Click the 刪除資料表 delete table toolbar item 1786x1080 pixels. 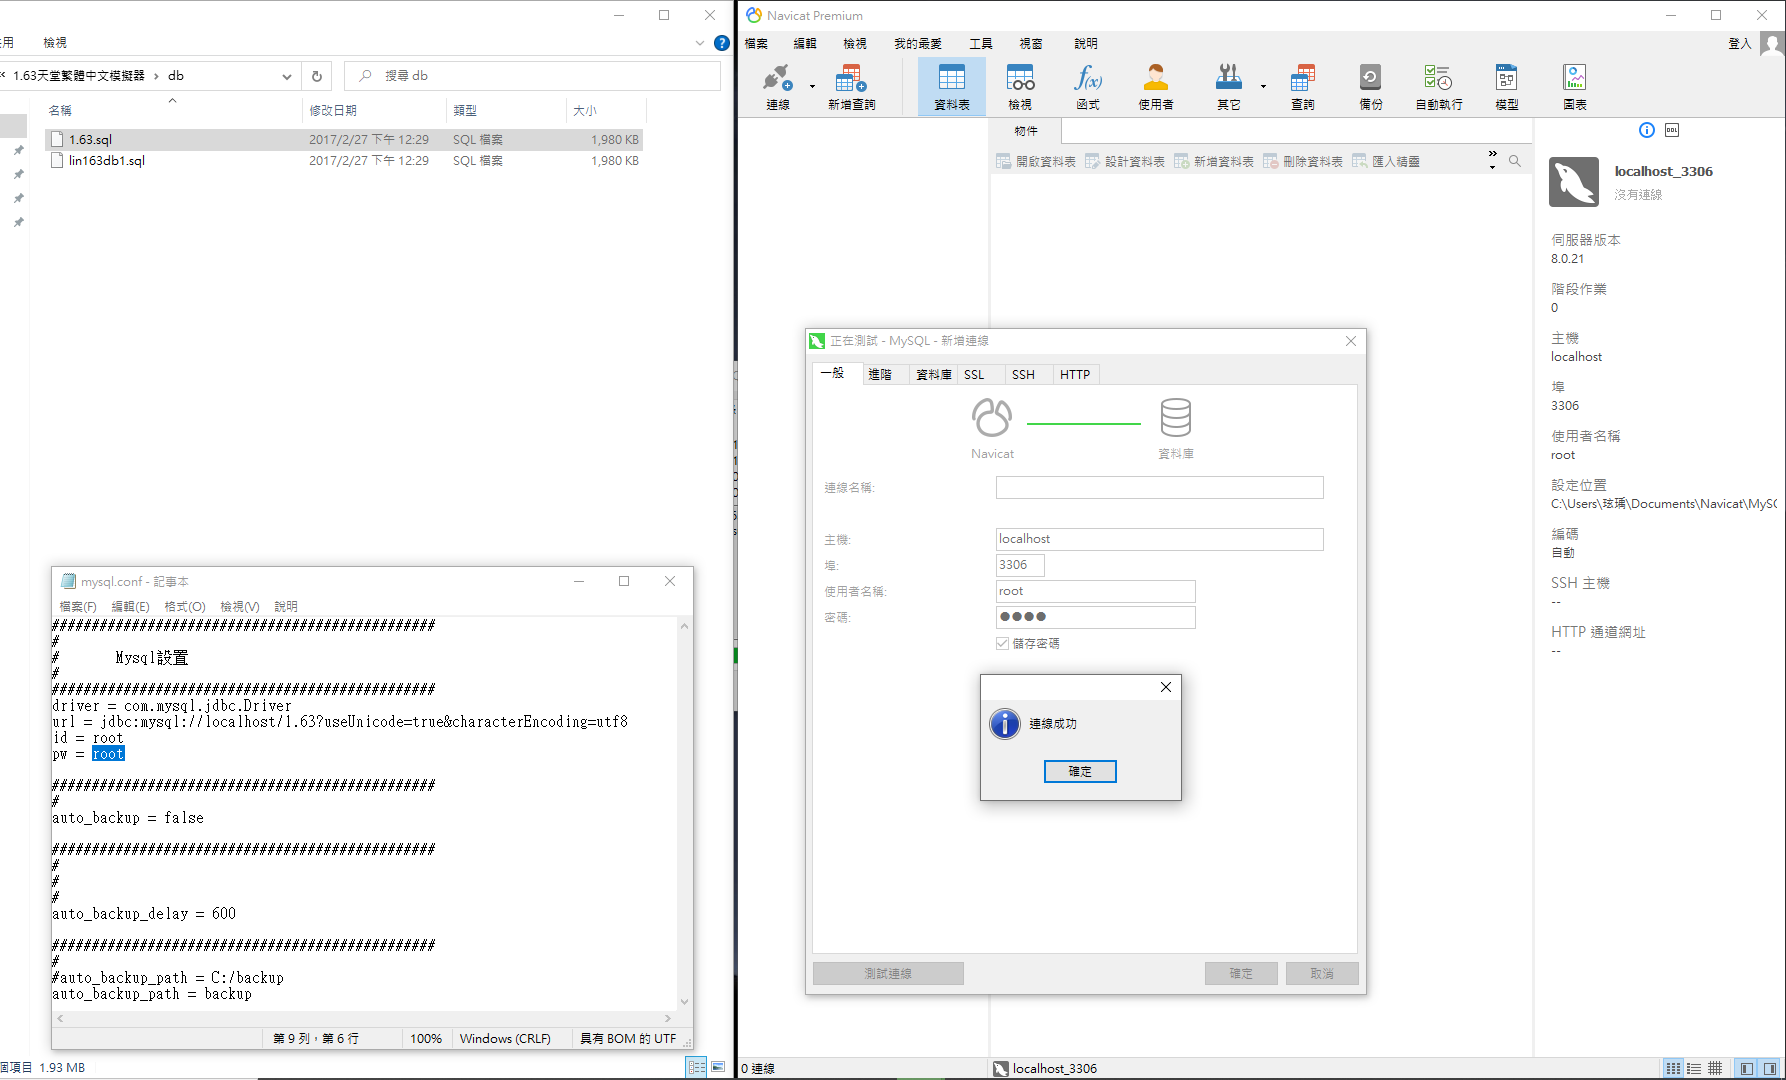[1303, 161]
